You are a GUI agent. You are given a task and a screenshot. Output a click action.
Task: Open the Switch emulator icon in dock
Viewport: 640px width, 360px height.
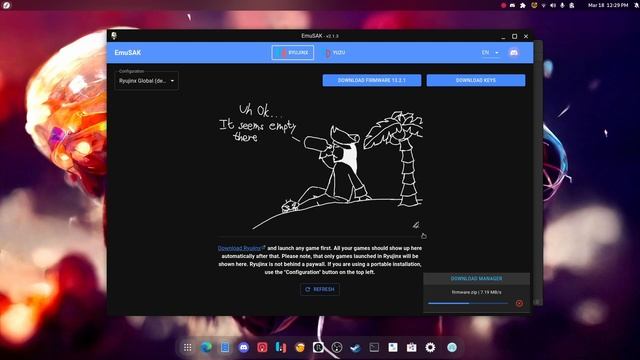click(281, 347)
